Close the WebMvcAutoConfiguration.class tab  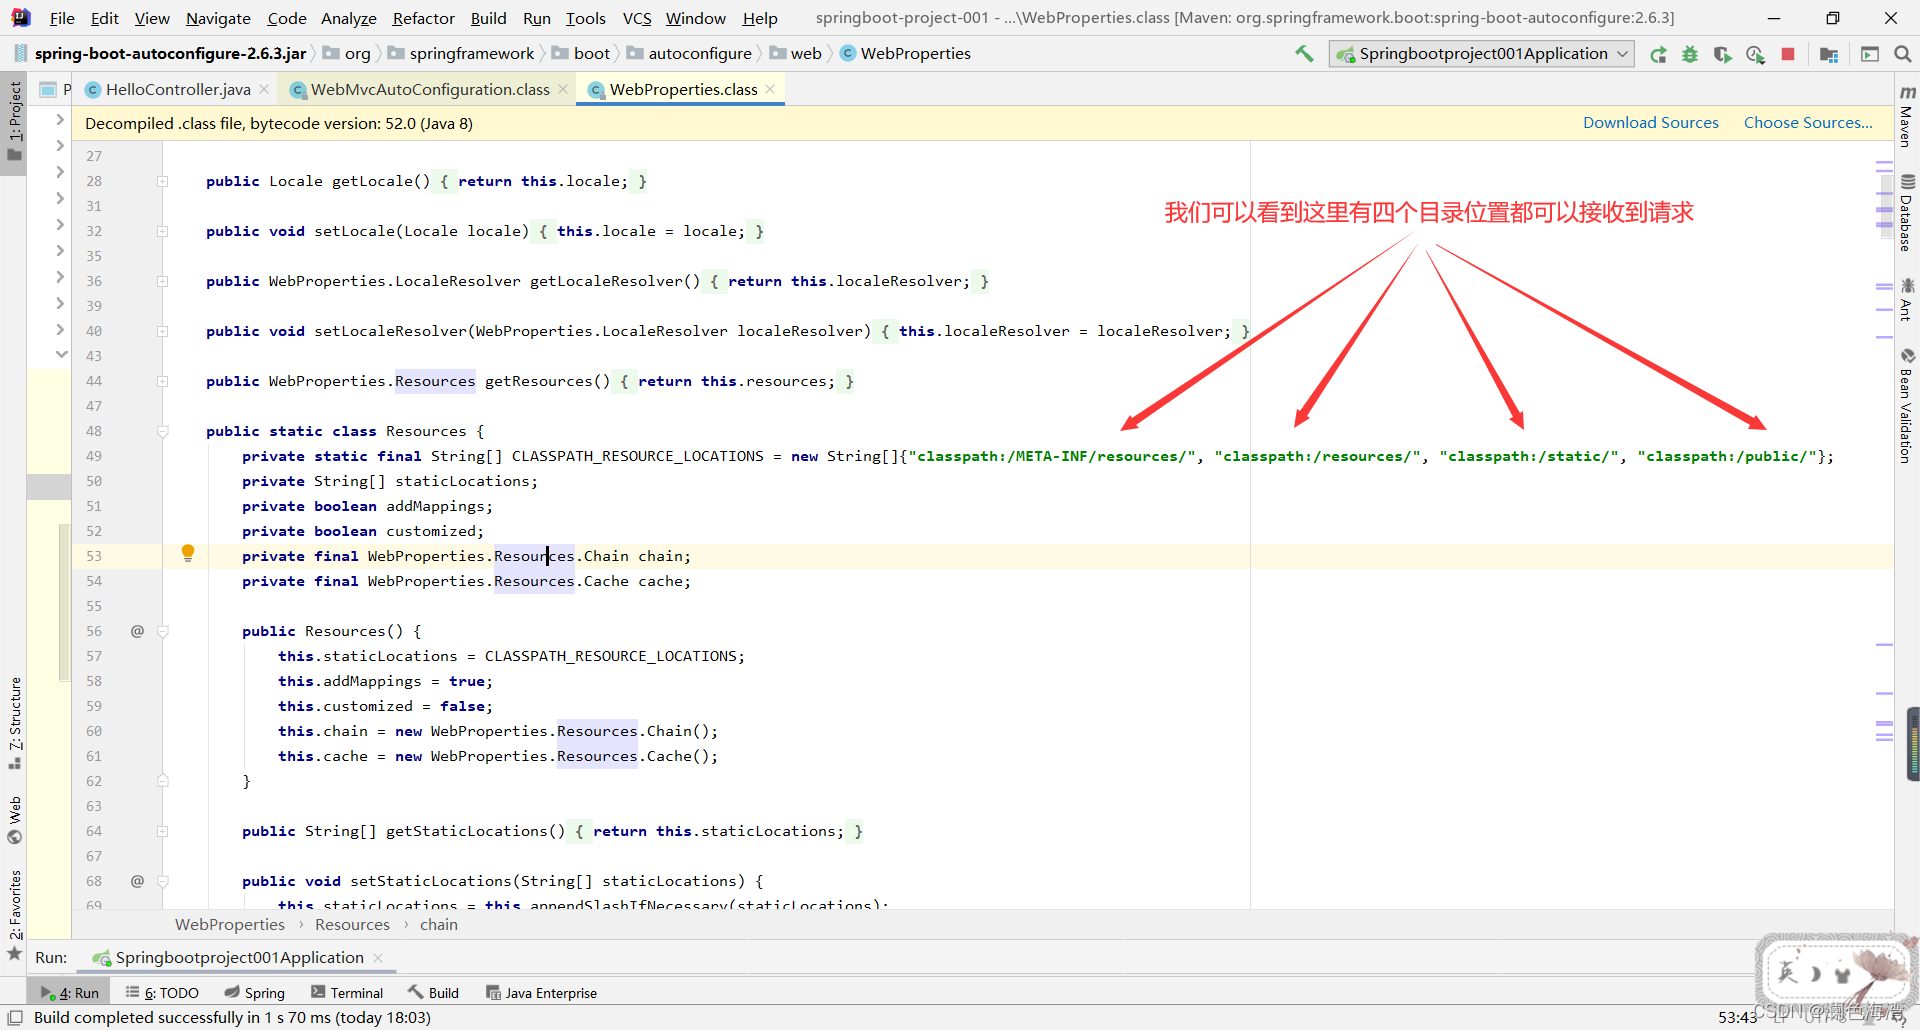coord(563,89)
